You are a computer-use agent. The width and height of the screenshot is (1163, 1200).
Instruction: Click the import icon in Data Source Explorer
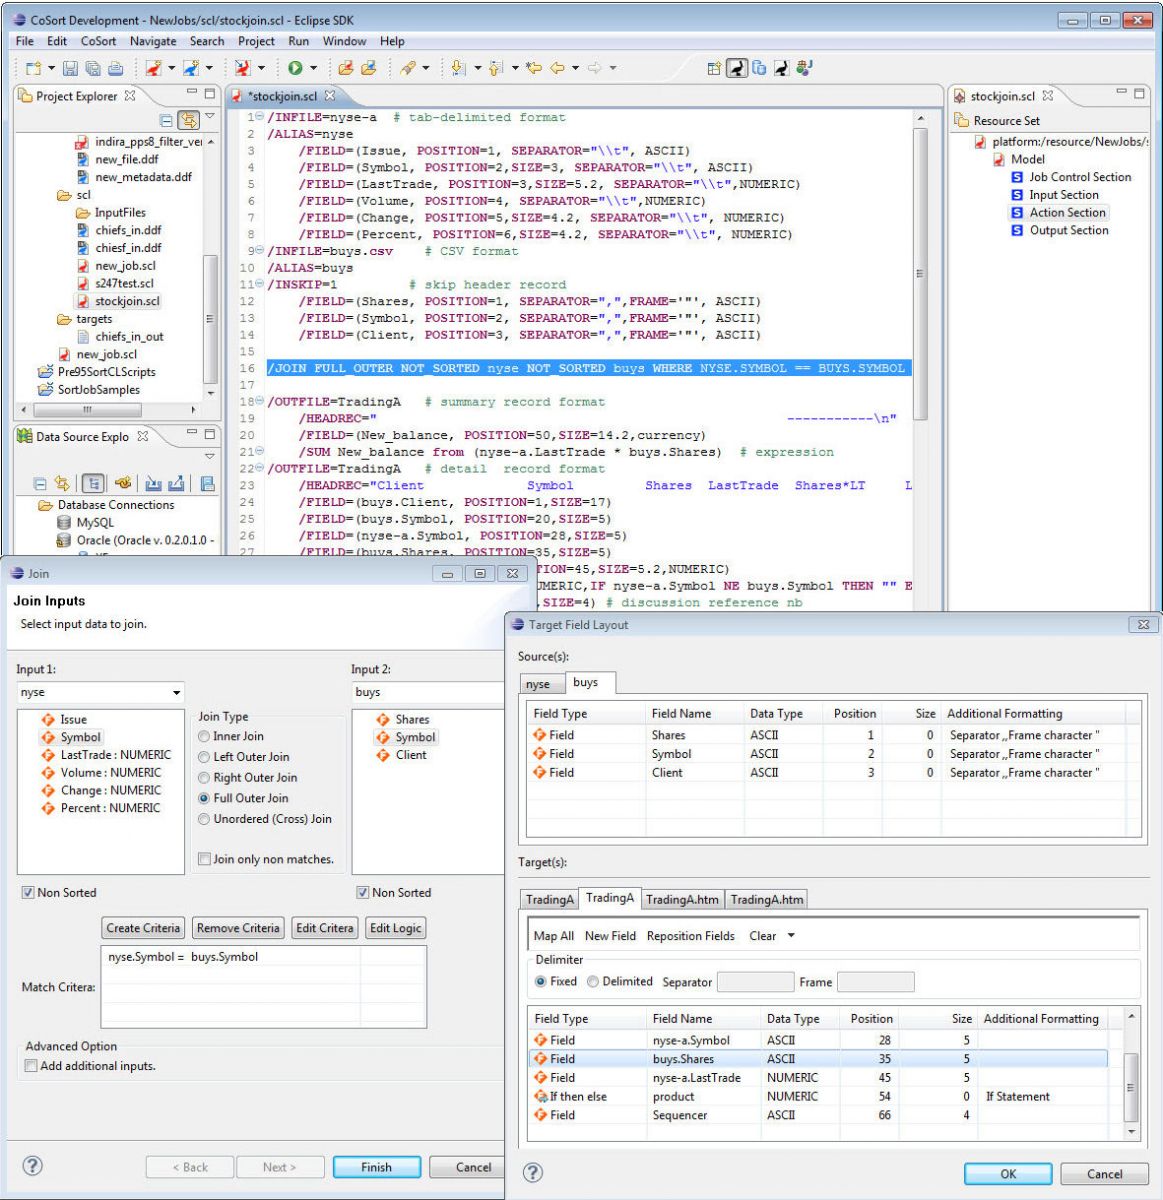153,483
